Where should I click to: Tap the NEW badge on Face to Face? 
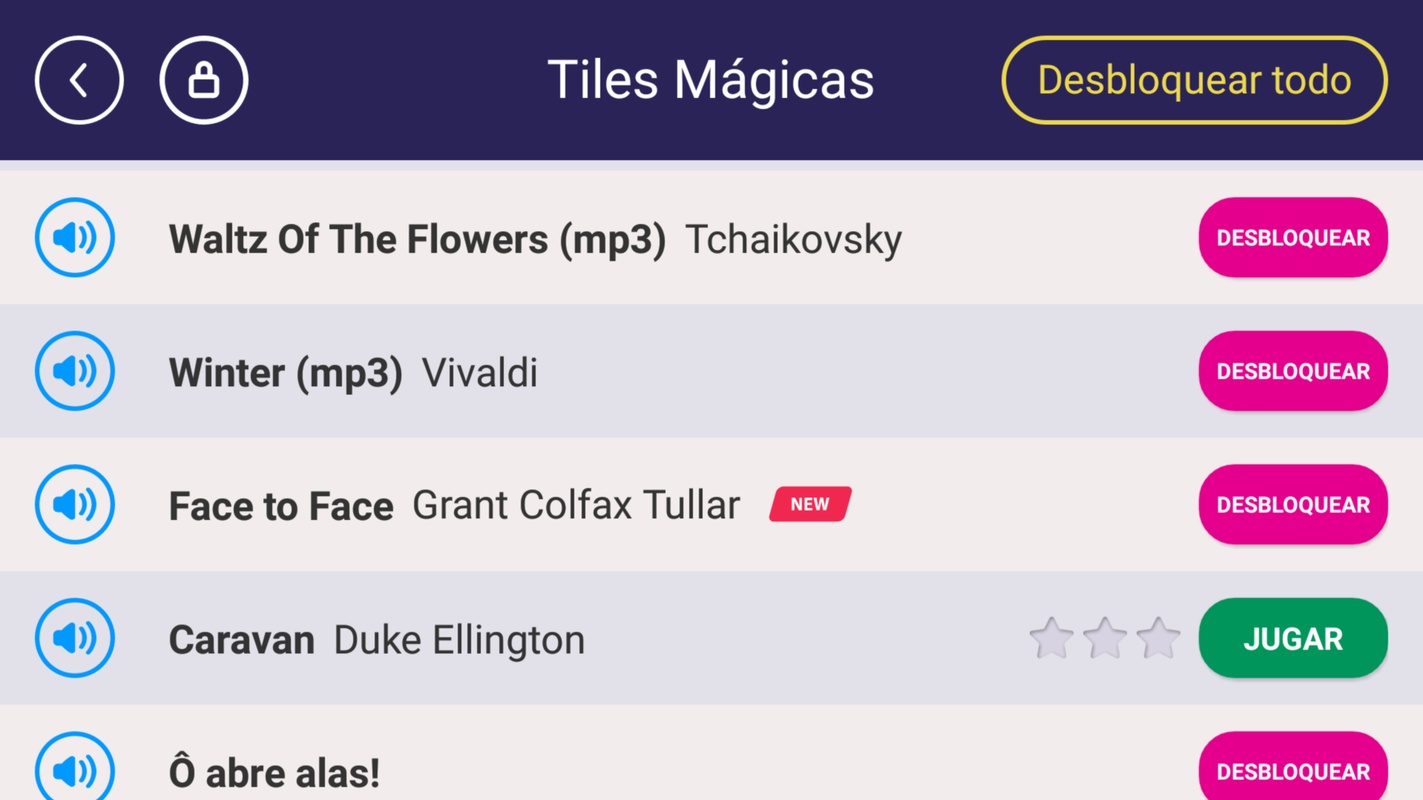(810, 505)
